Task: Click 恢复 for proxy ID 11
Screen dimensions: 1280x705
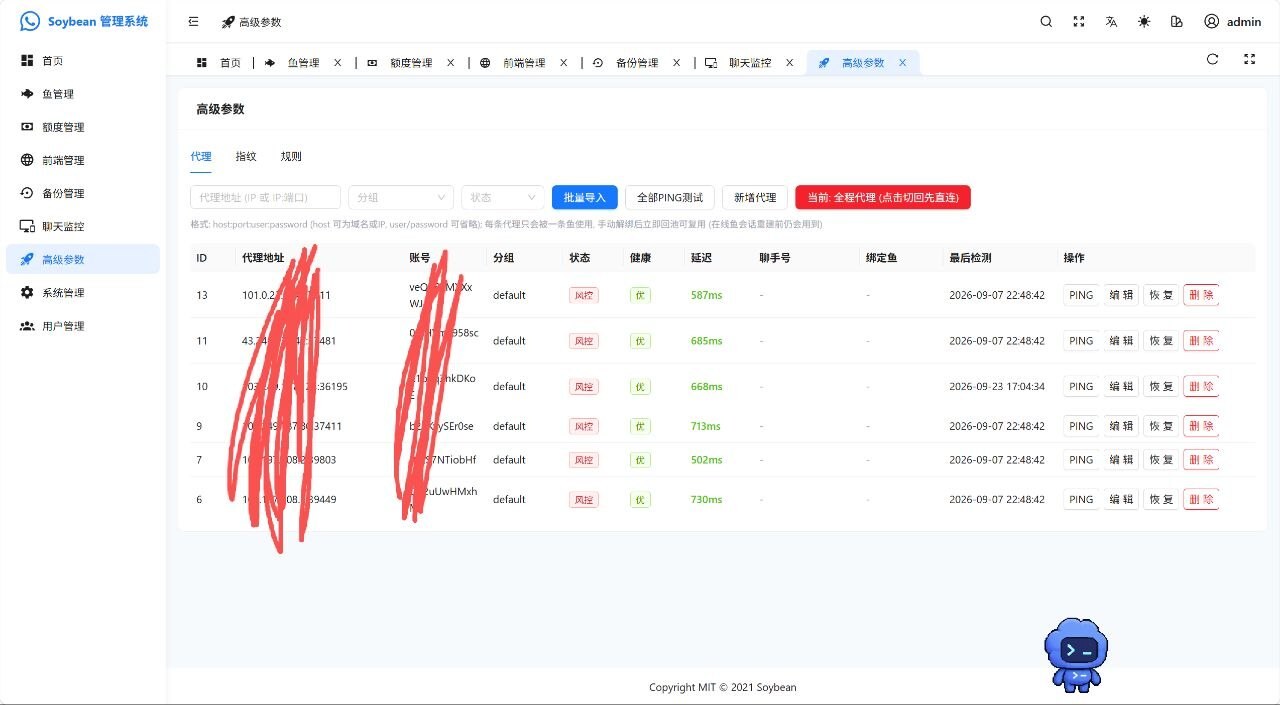Action: [x=1161, y=341]
